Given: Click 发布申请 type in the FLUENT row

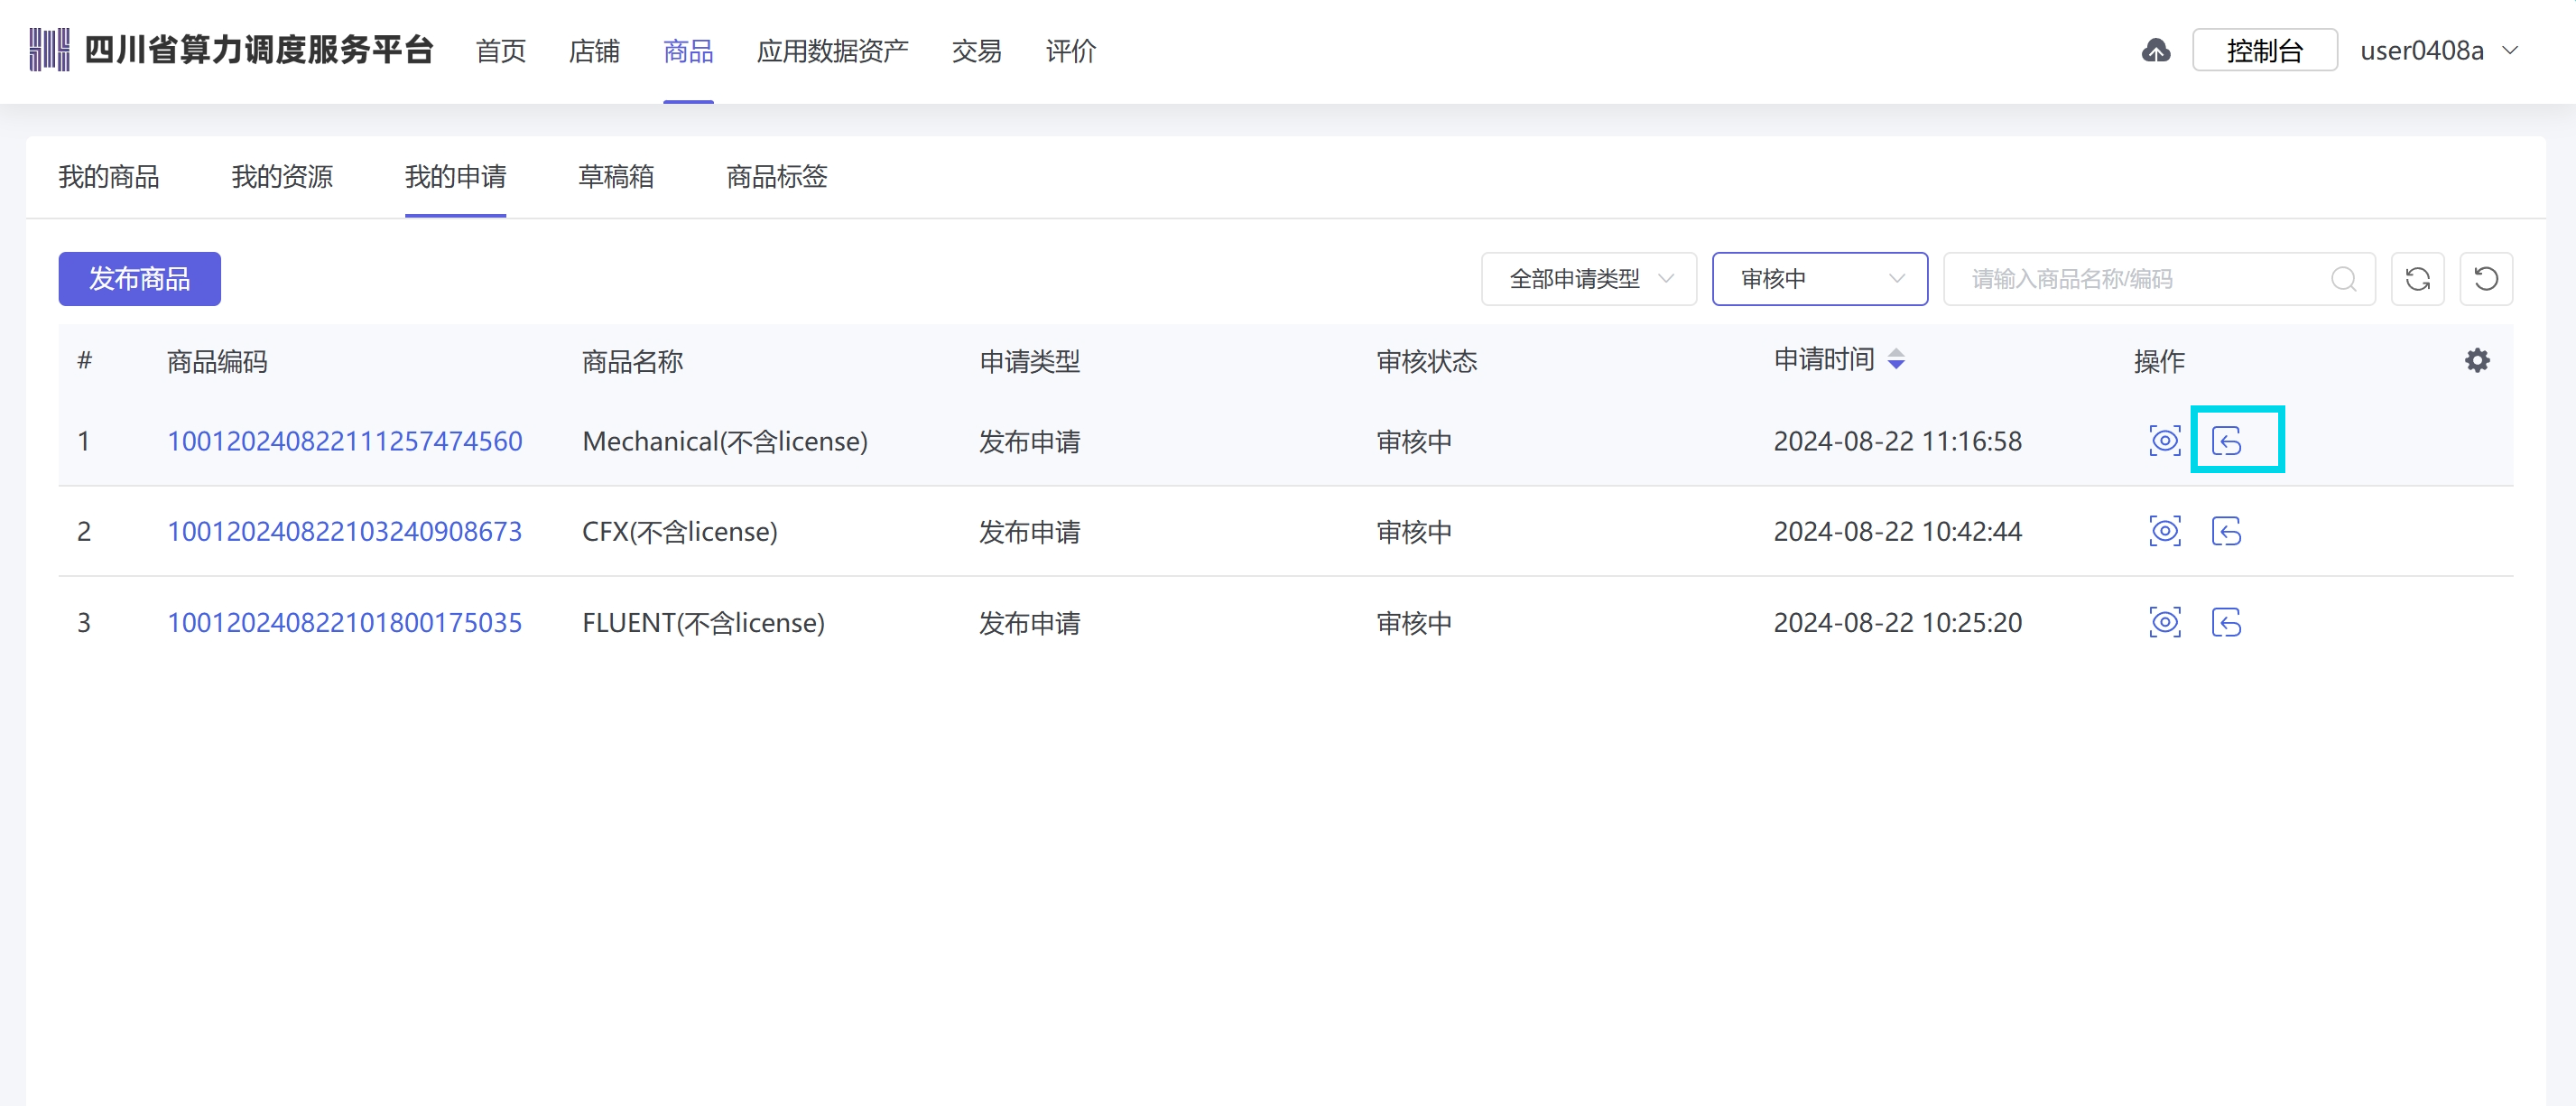Looking at the screenshot, I should coord(1029,622).
